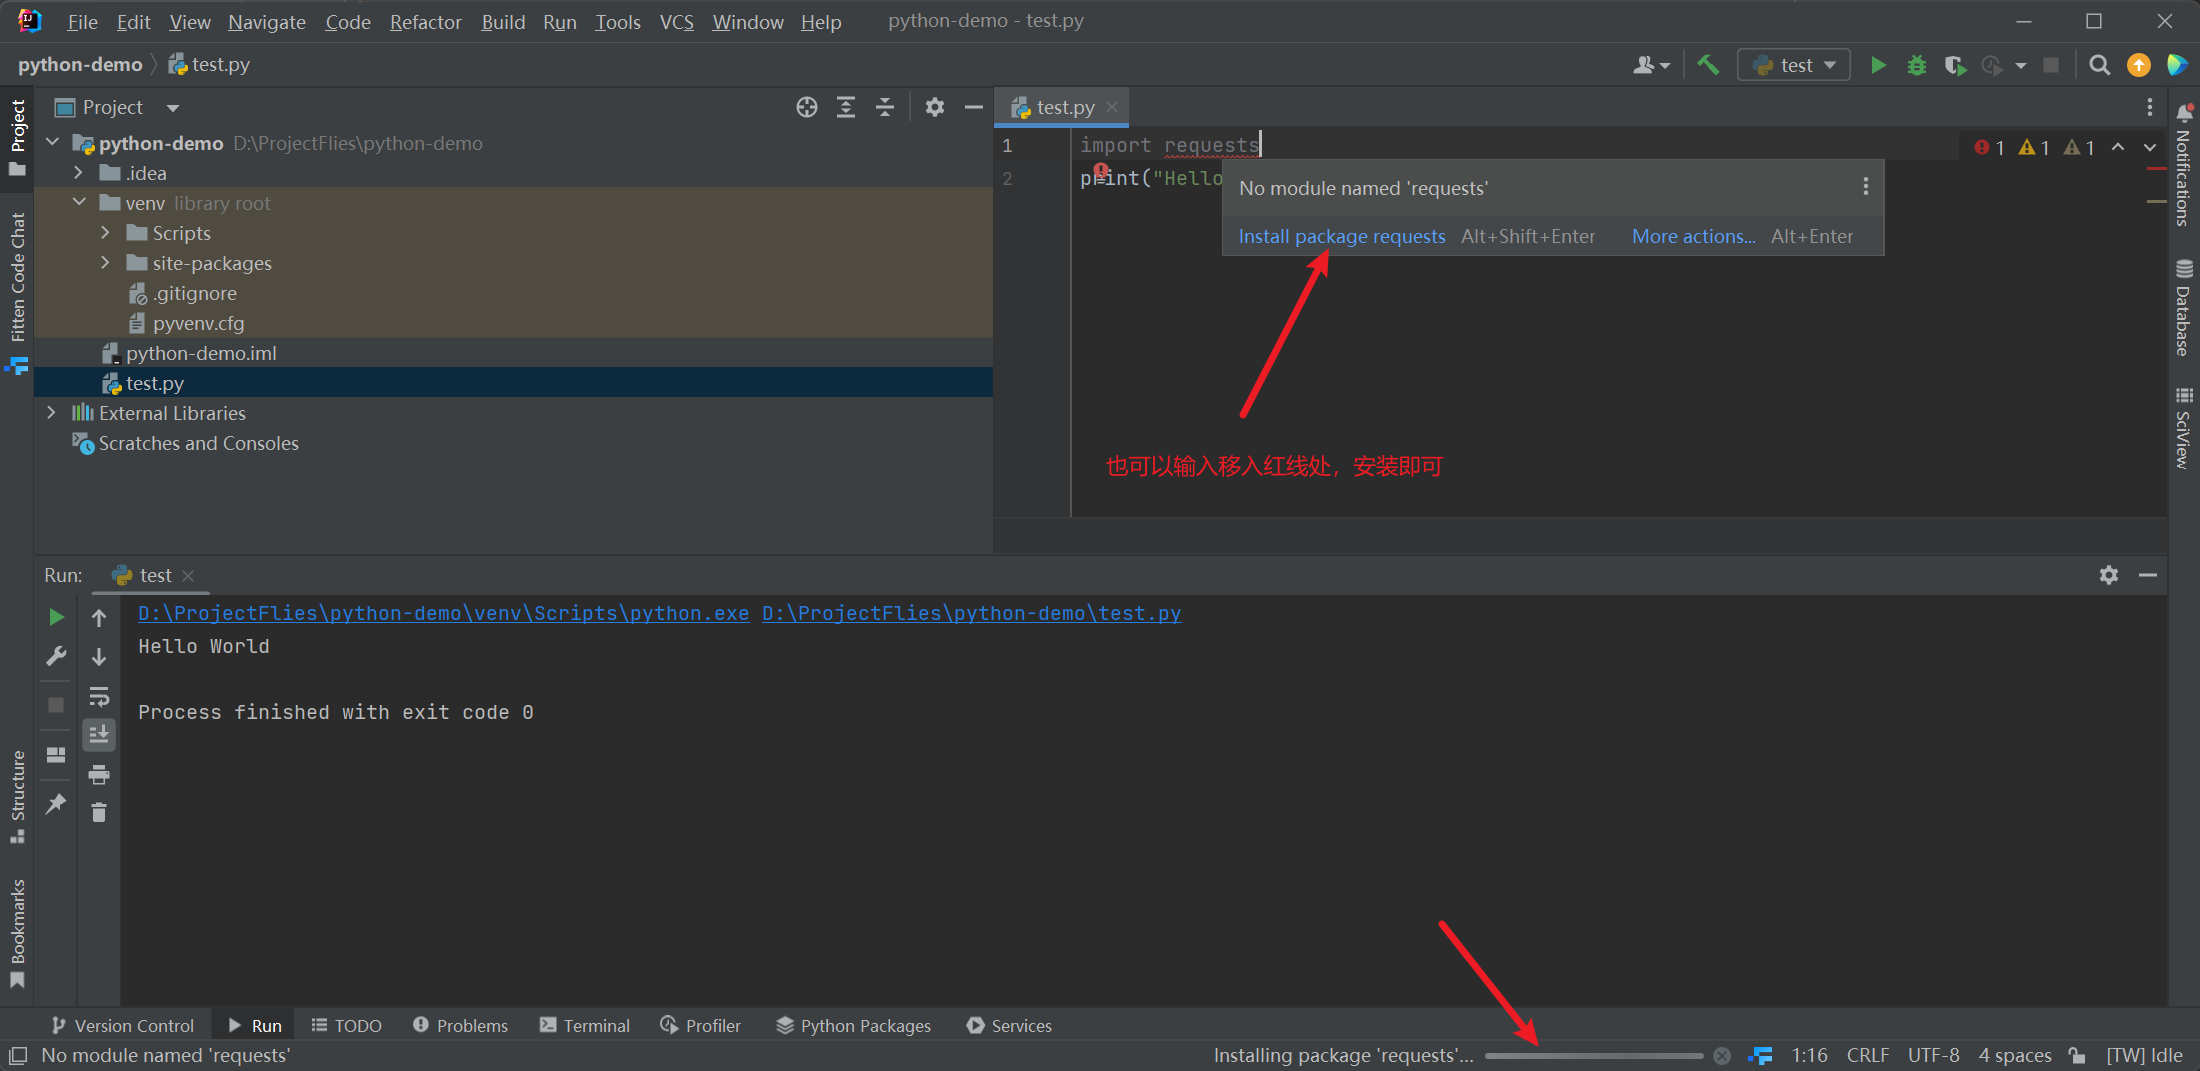This screenshot has height=1071, width=2200.
Task: Open the File menu
Action: coord(82,21)
